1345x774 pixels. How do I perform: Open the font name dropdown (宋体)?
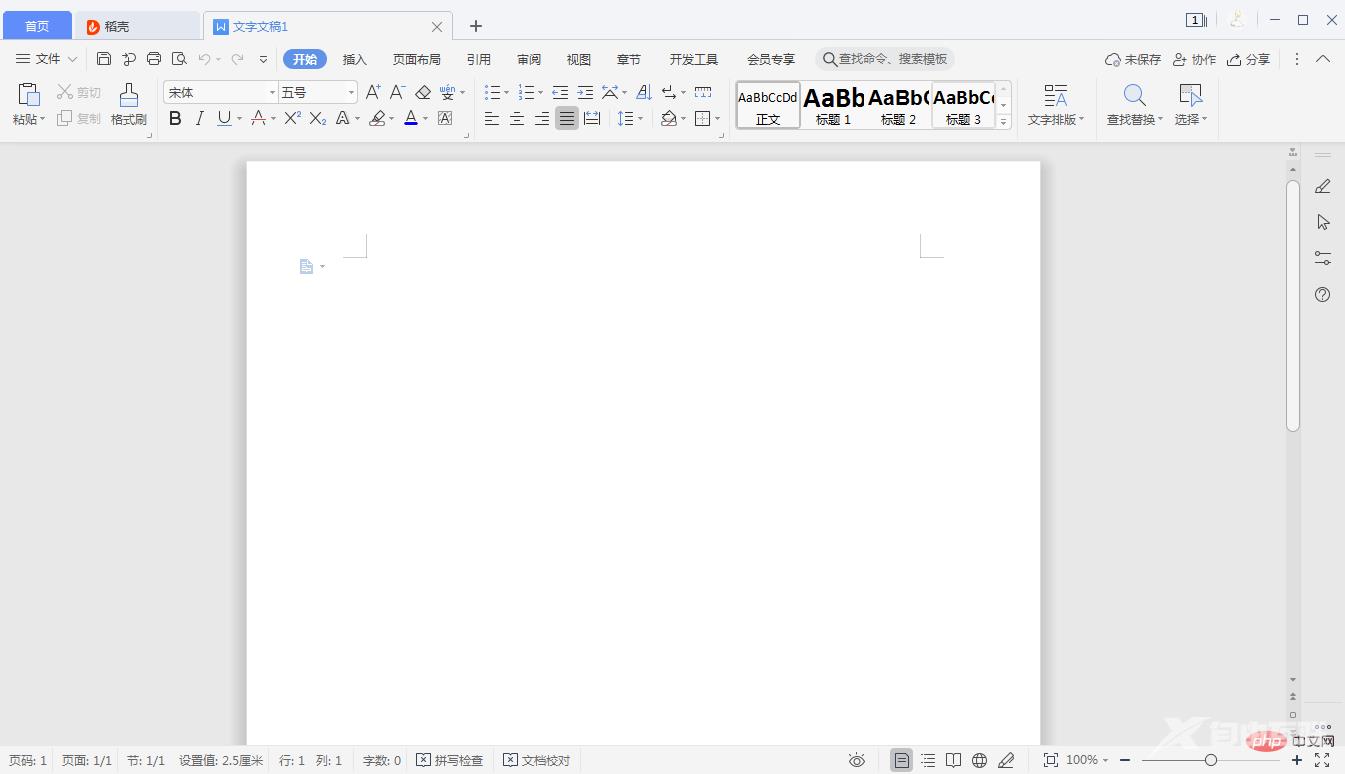coord(272,92)
